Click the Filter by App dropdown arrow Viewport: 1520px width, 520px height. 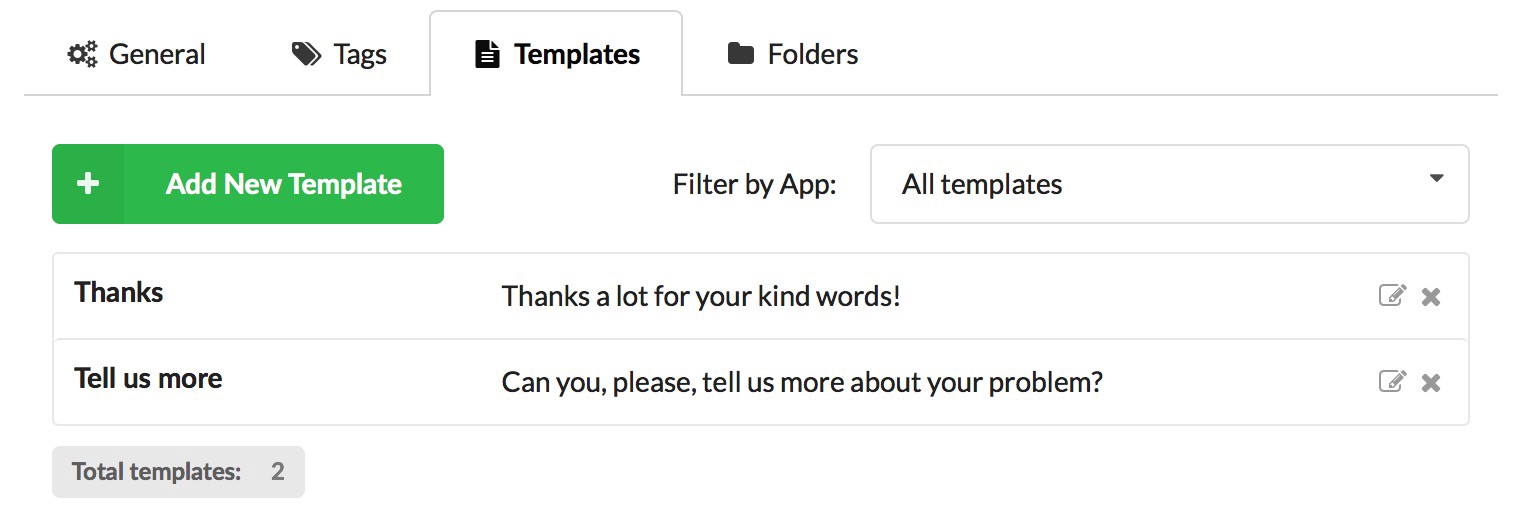pos(1437,179)
